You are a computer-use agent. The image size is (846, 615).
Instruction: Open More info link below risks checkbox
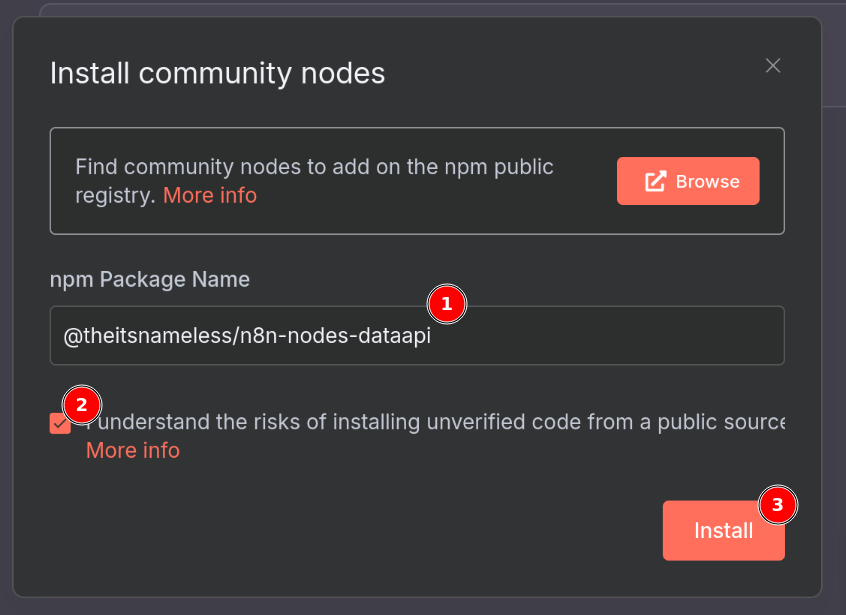pos(133,450)
